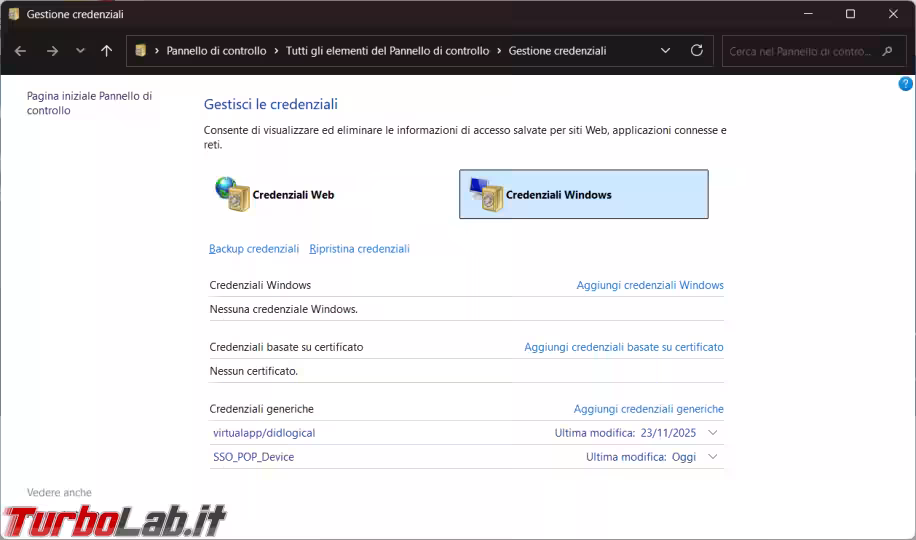Click the forward navigation arrow
This screenshot has height=540, width=916.
coord(52,51)
